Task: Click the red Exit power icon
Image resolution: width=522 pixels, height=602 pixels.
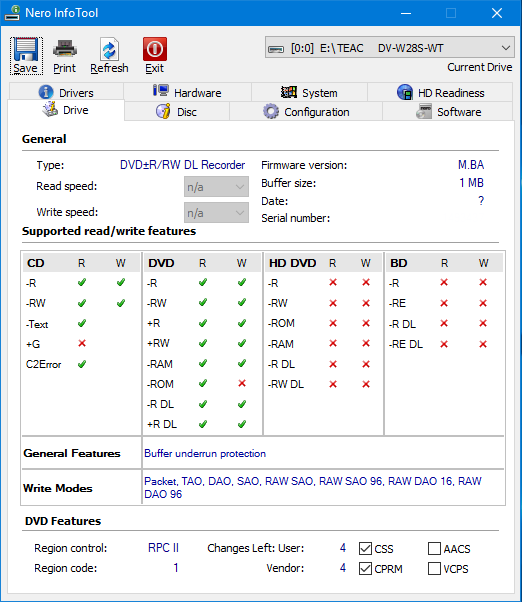Action: click(x=155, y=49)
